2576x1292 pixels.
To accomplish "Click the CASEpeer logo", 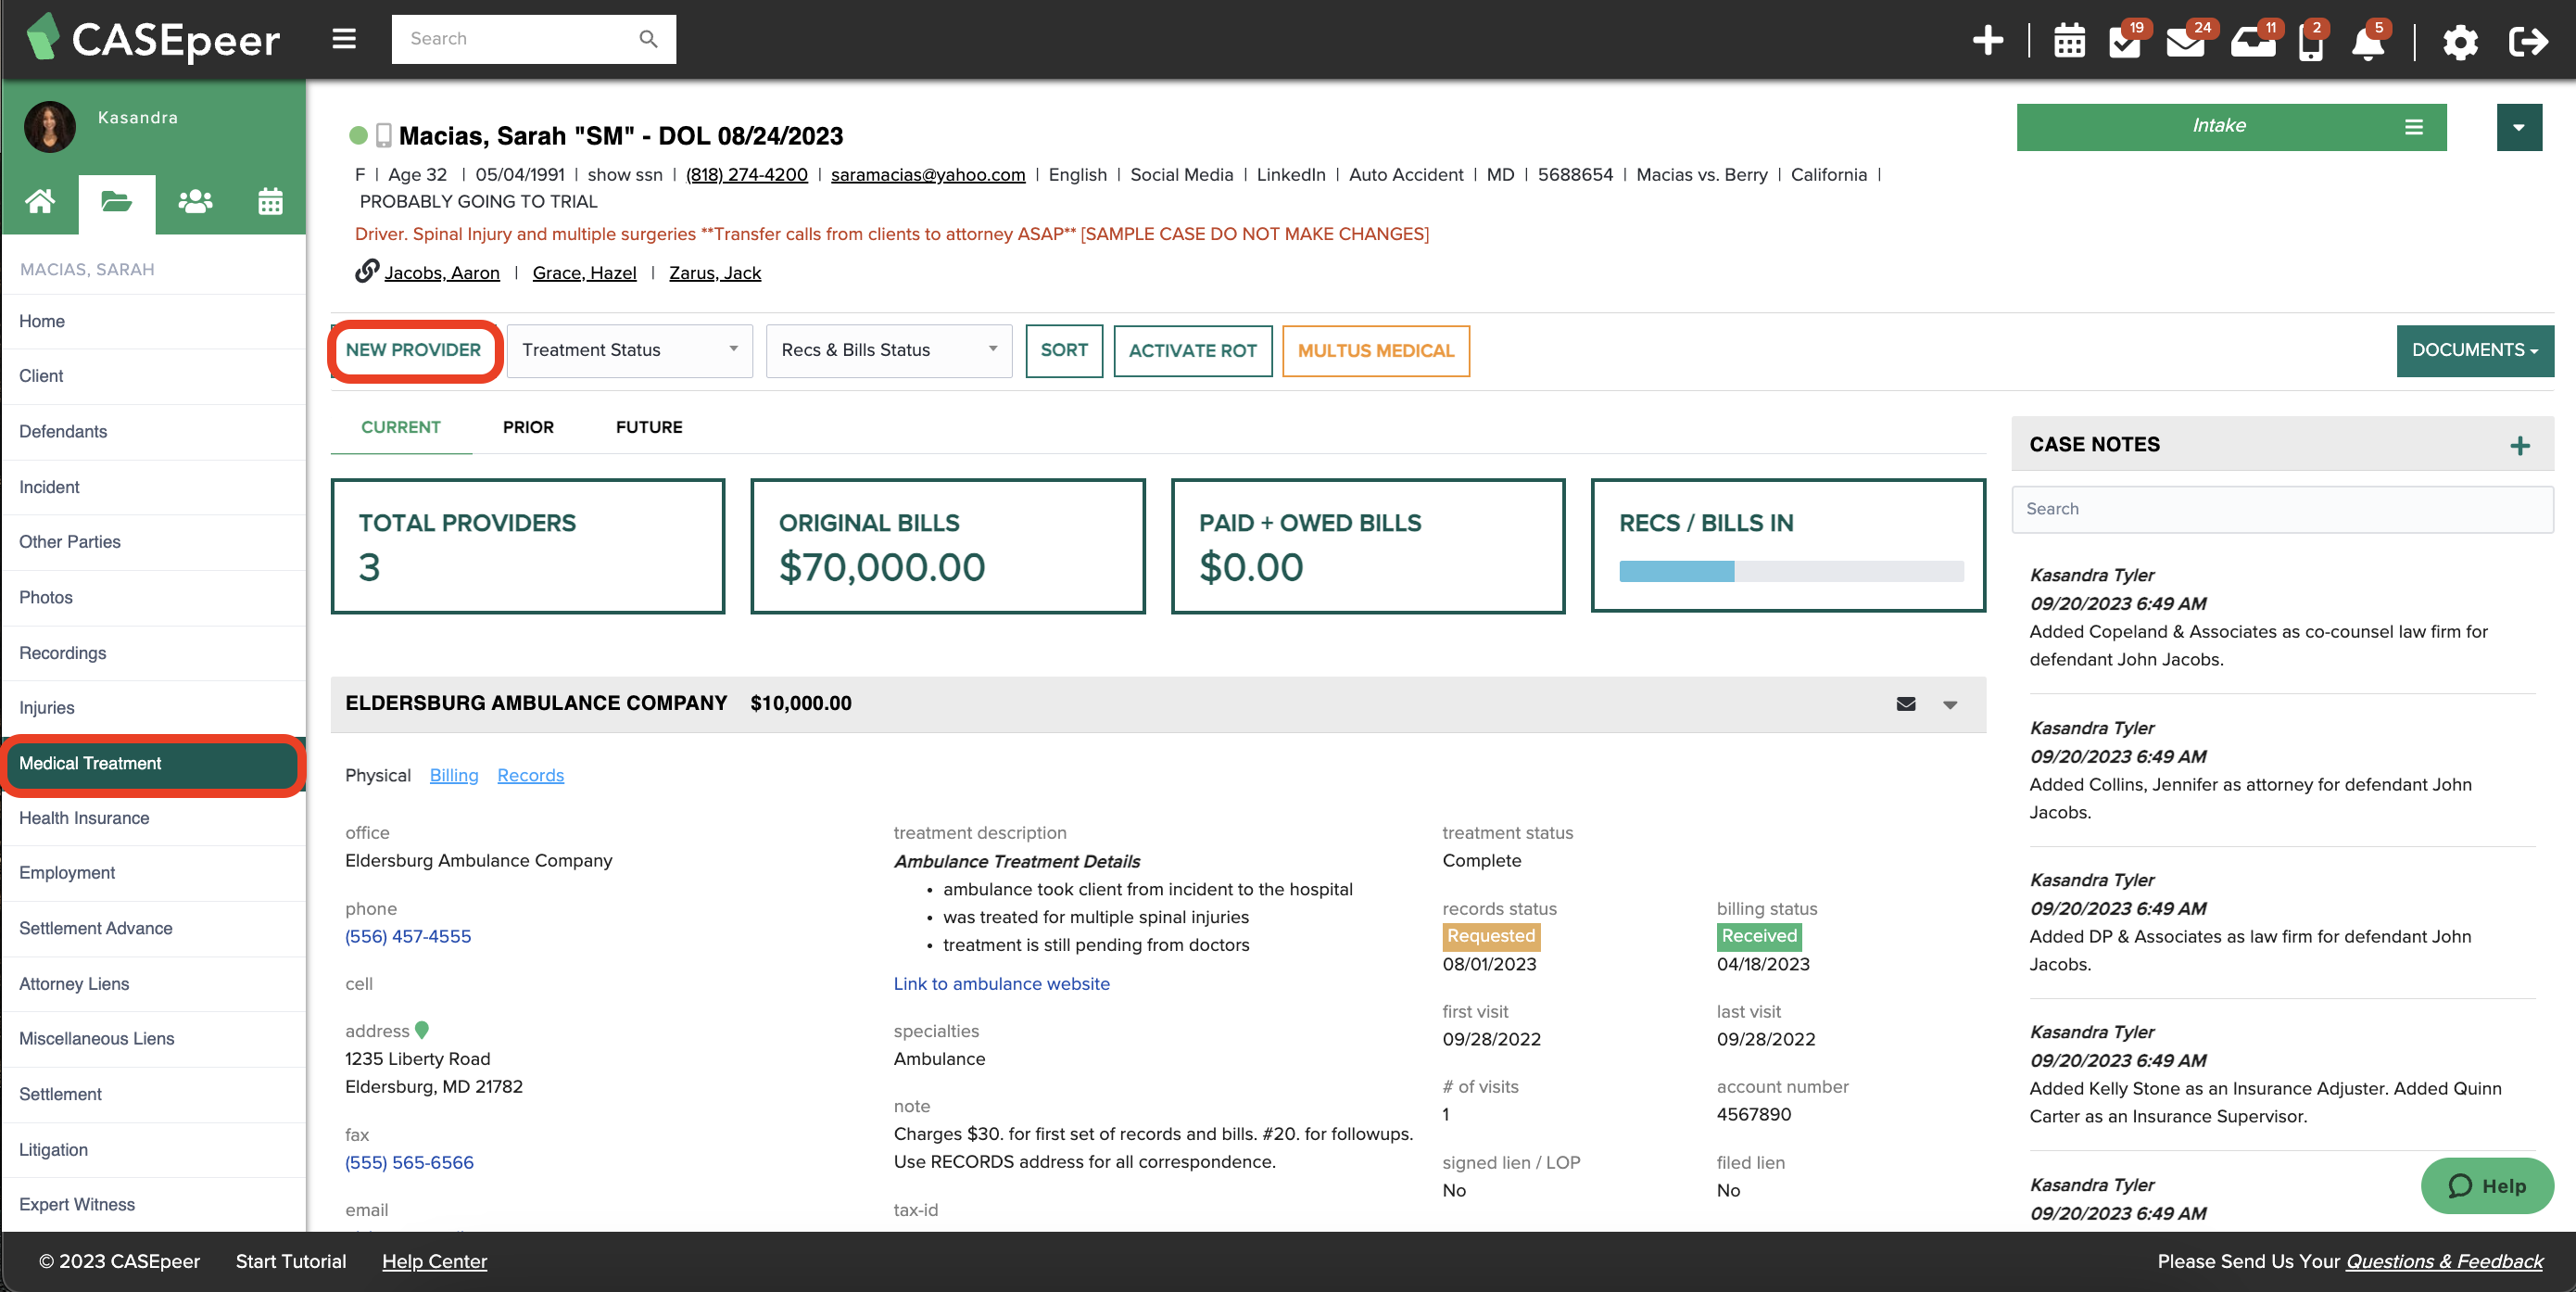I will pyautogui.click(x=153, y=39).
